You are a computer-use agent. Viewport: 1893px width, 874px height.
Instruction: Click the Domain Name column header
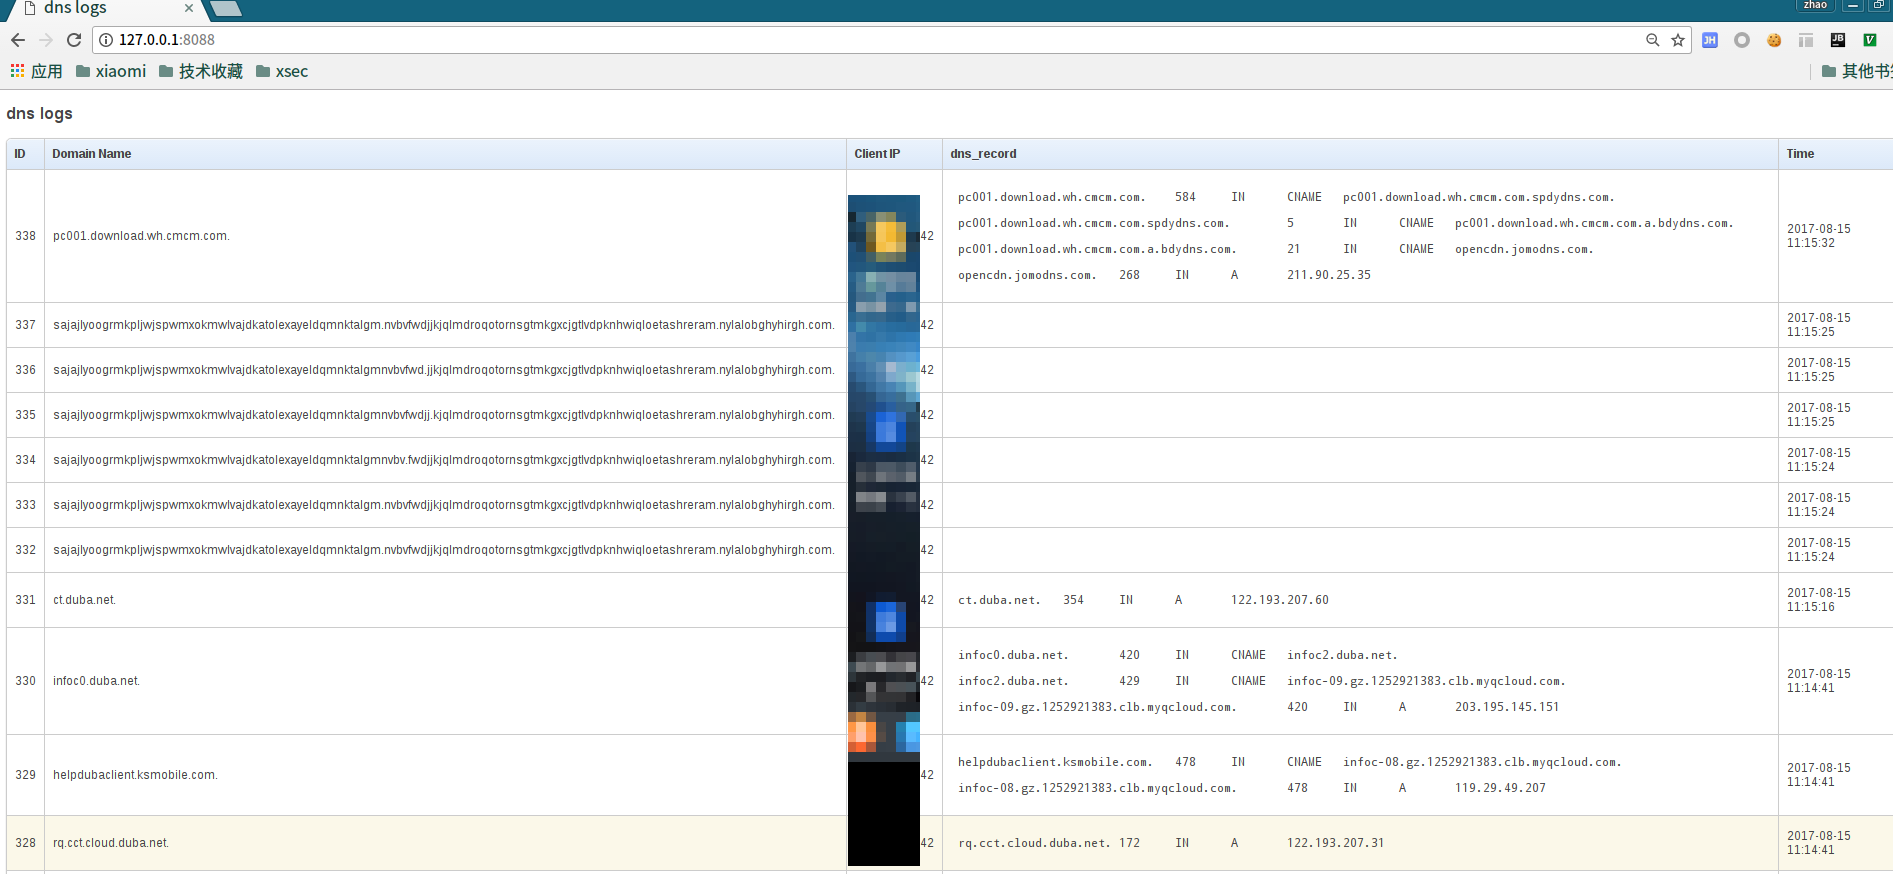tap(92, 154)
